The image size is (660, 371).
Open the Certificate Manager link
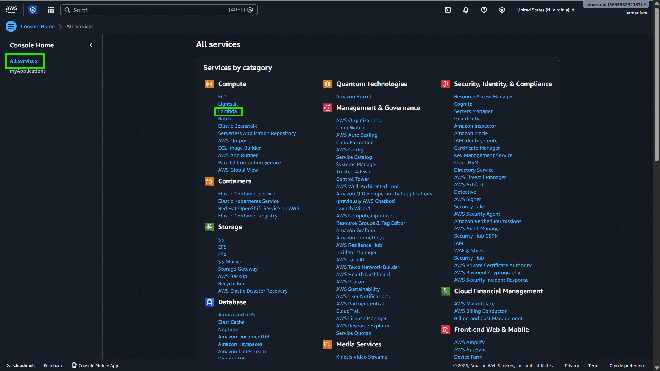pos(477,148)
